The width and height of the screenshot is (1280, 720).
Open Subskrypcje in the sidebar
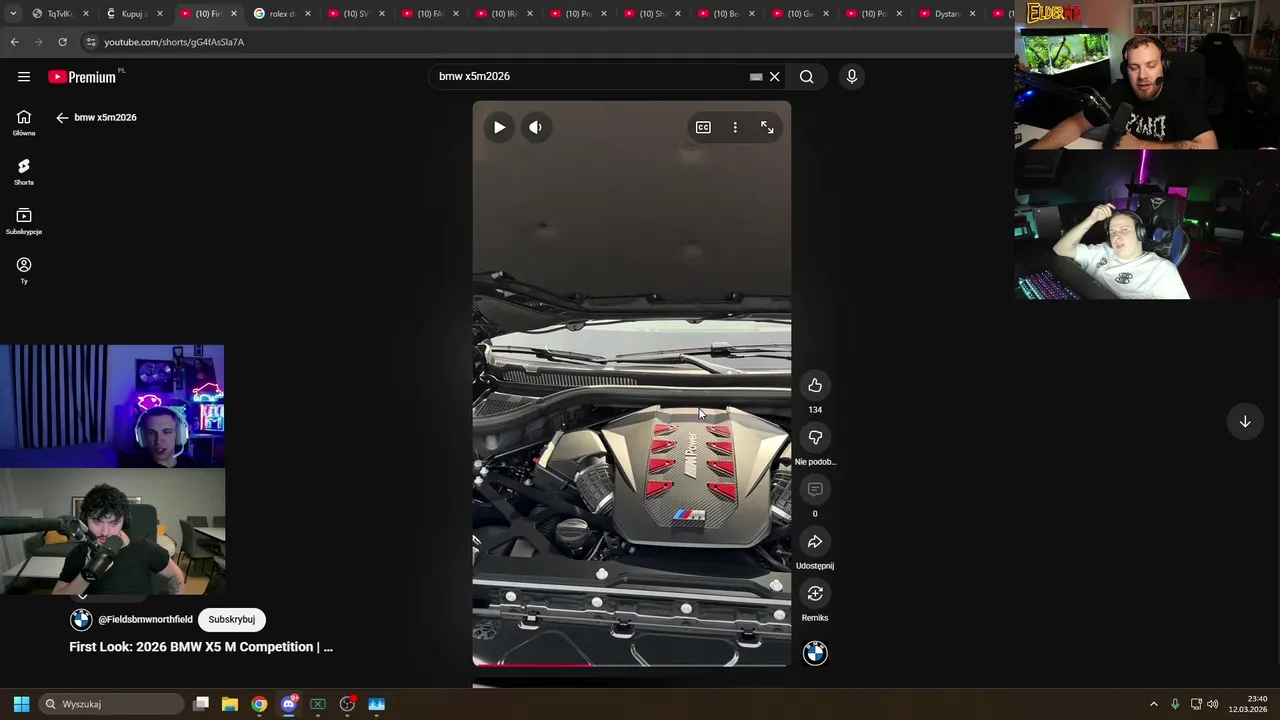pyautogui.click(x=24, y=221)
